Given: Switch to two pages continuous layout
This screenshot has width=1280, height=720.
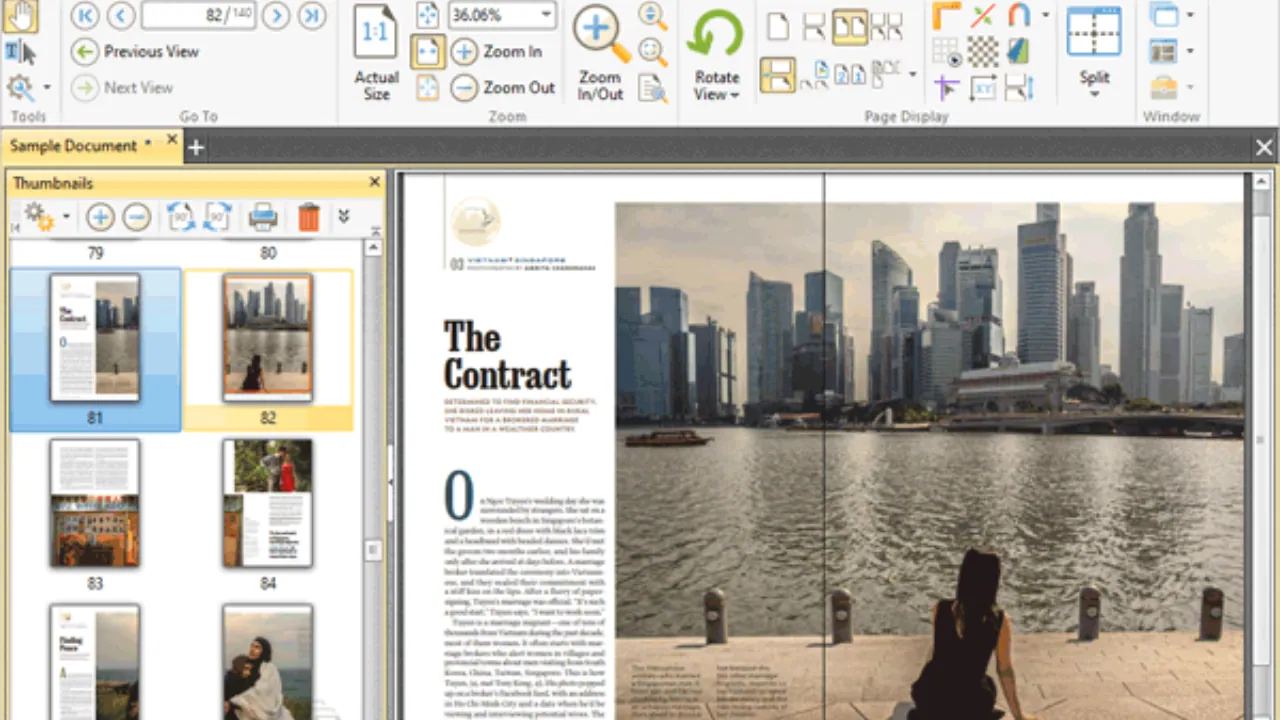Looking at the screenshot, I should [x=887, y=27].
